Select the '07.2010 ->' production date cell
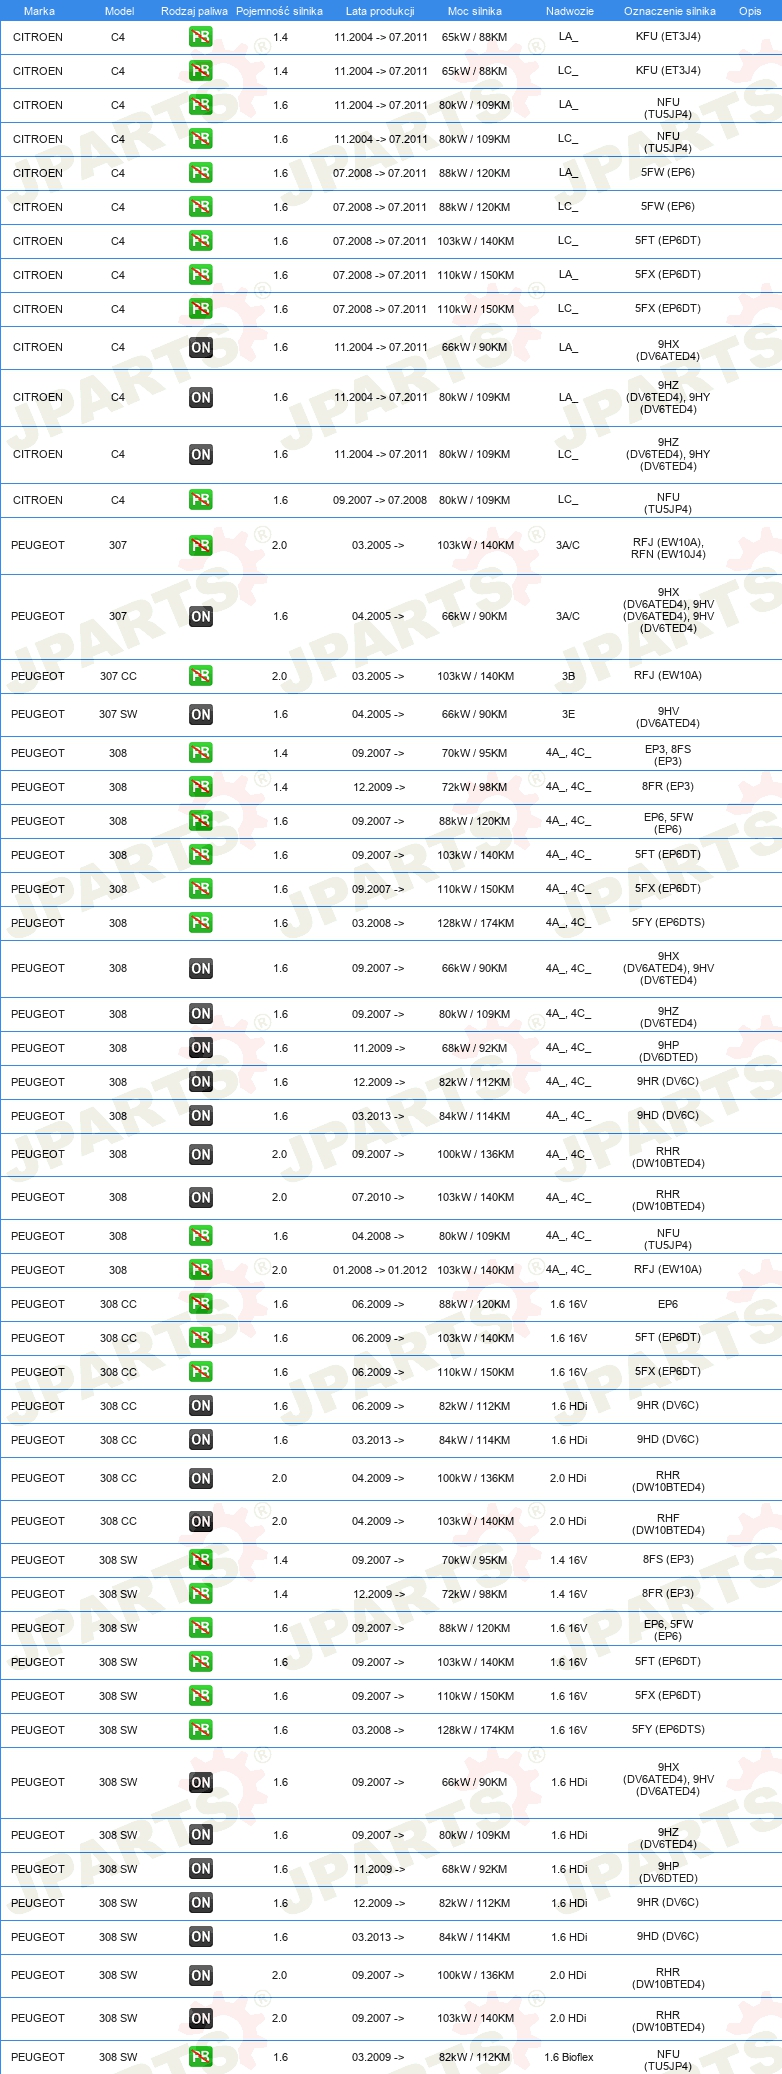Viewport: 782px width, 2074px height. click(x=378, y=1198)
